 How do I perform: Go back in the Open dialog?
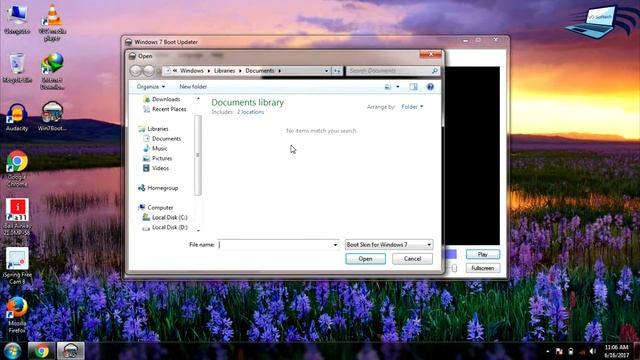click(x=136, y=71)
